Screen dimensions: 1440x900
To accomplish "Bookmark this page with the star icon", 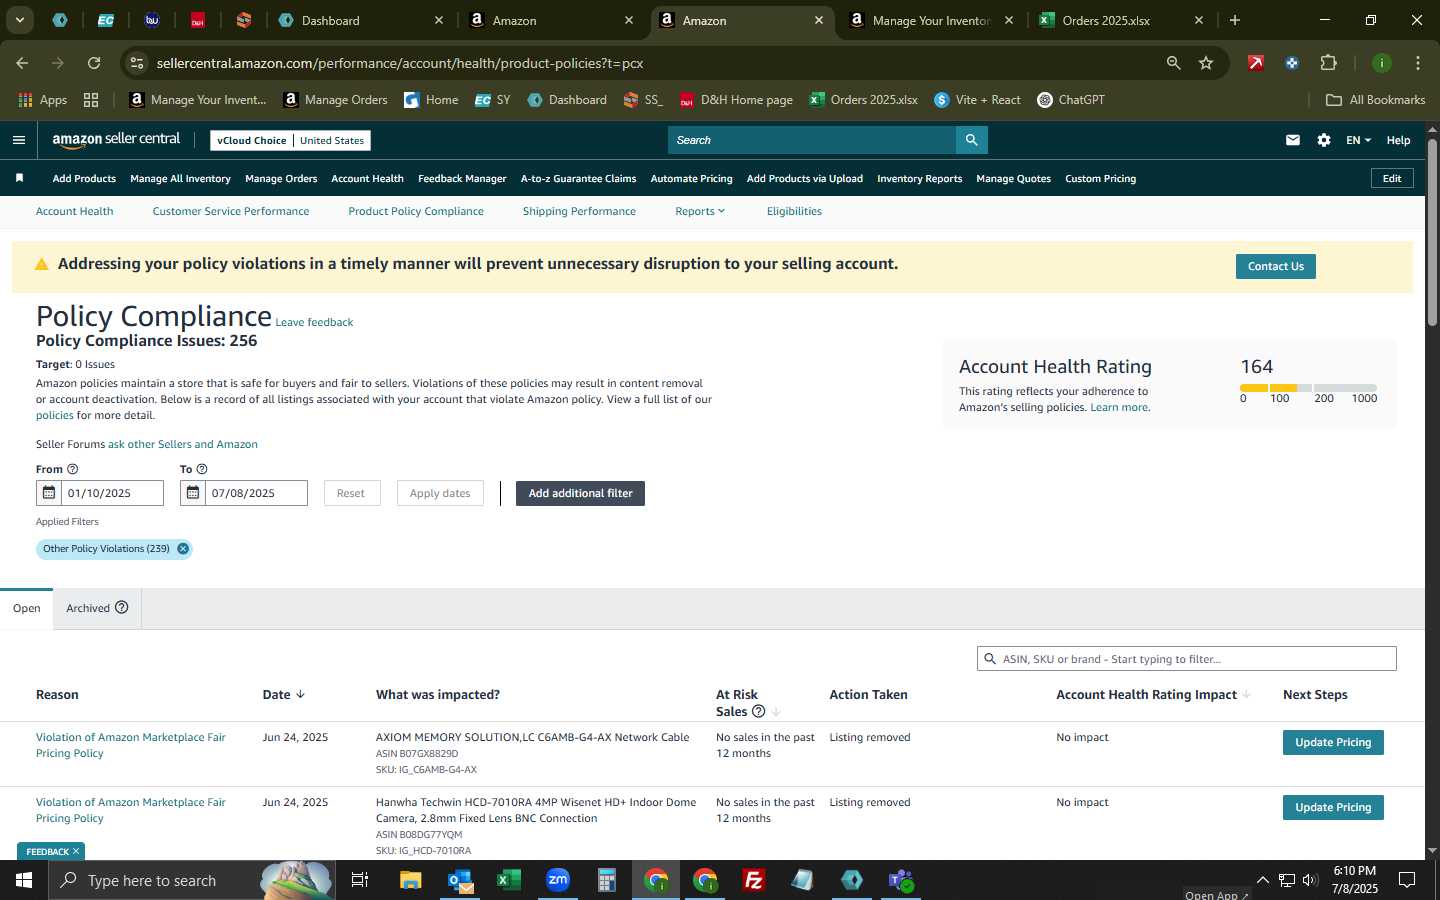I will (1206, 63).
